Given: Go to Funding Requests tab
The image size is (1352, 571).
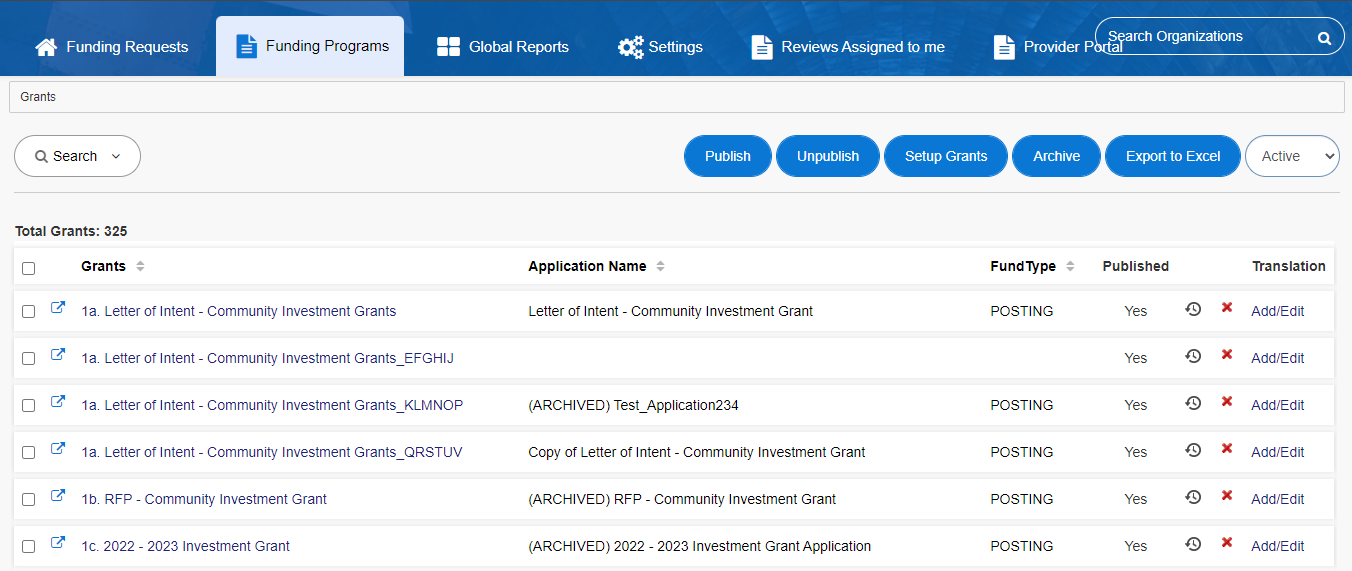Looking at the screenshot, I should 112,47.
